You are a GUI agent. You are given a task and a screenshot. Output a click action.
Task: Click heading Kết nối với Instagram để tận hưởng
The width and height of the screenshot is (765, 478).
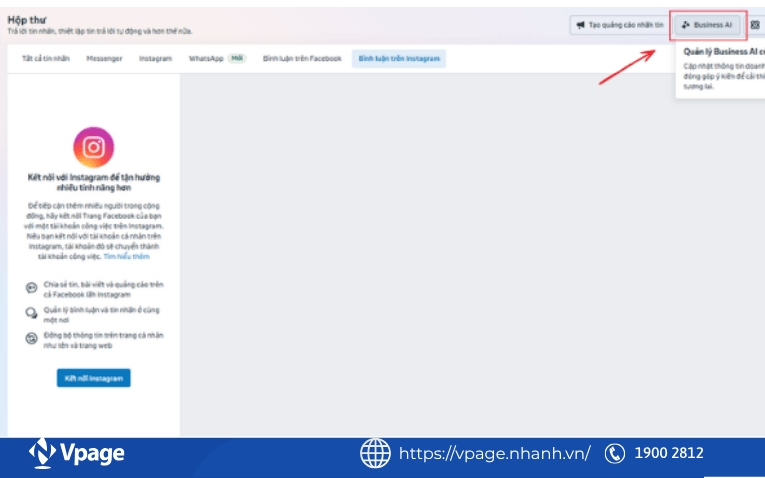[94, 182]
